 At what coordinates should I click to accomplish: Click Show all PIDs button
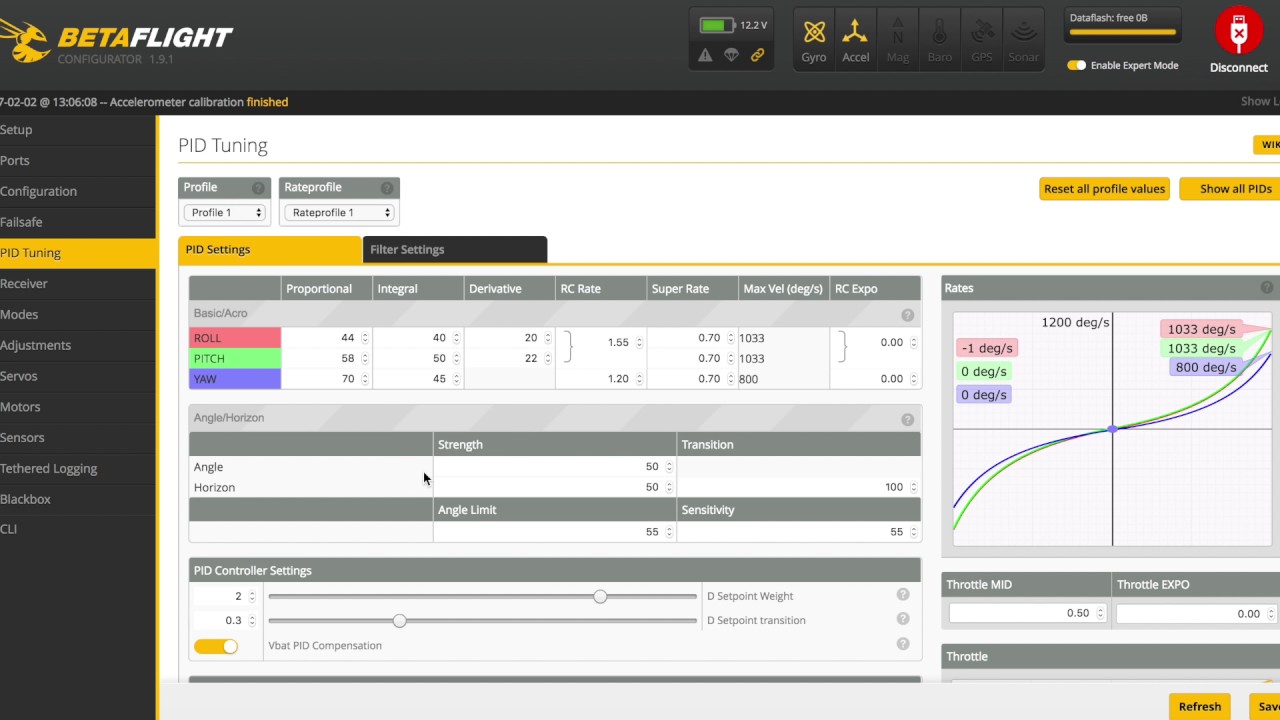pyautogui.click(x=1232, y=189)
